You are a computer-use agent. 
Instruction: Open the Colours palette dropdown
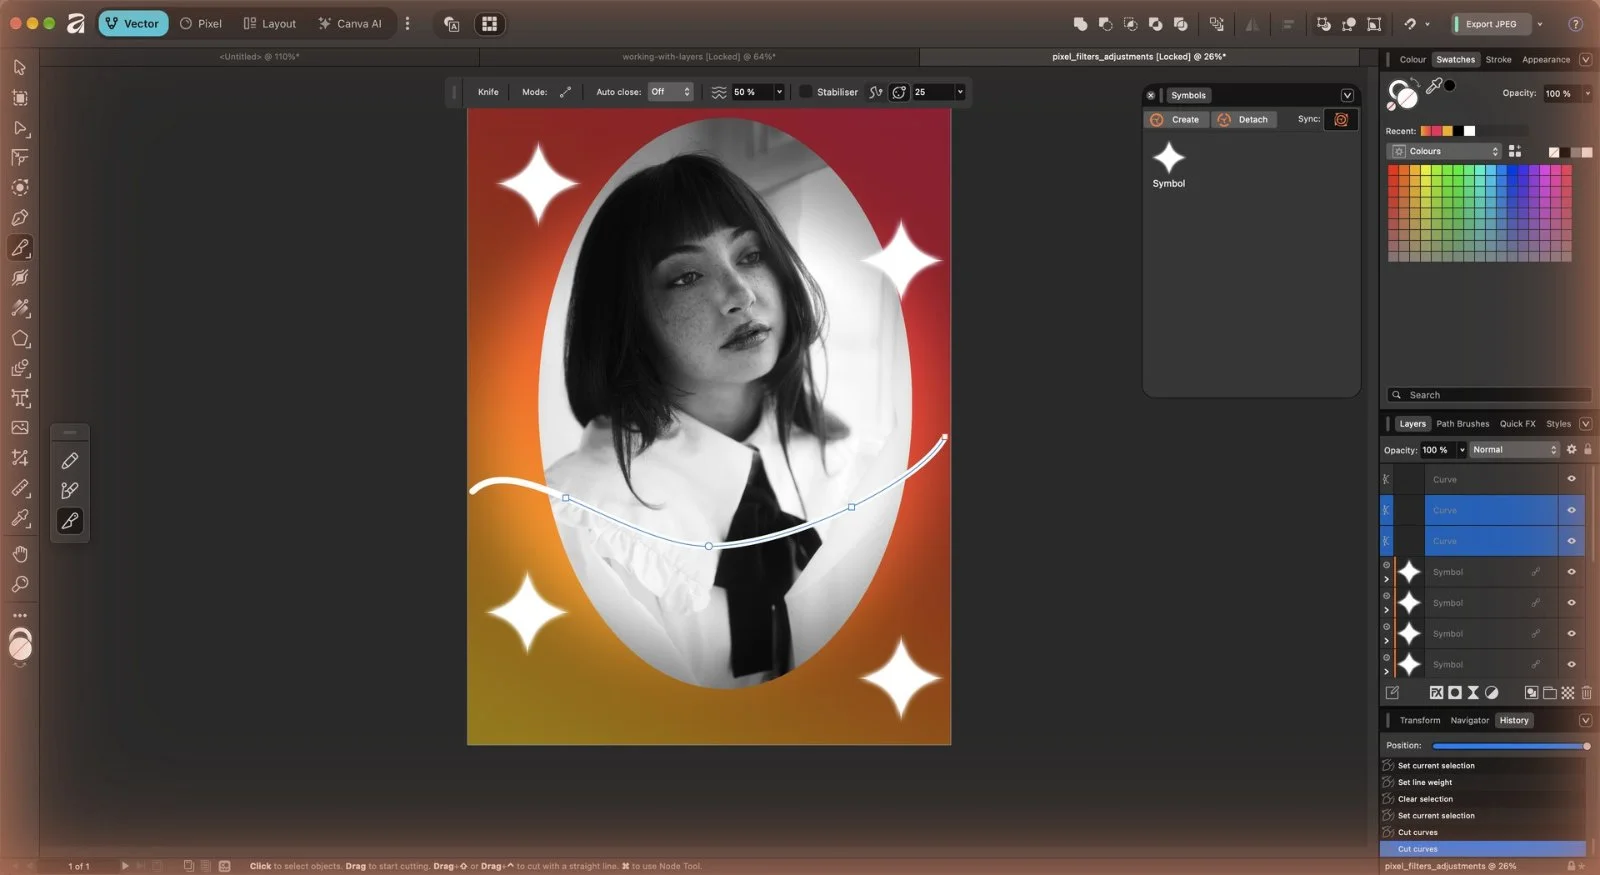point(1445,151)
